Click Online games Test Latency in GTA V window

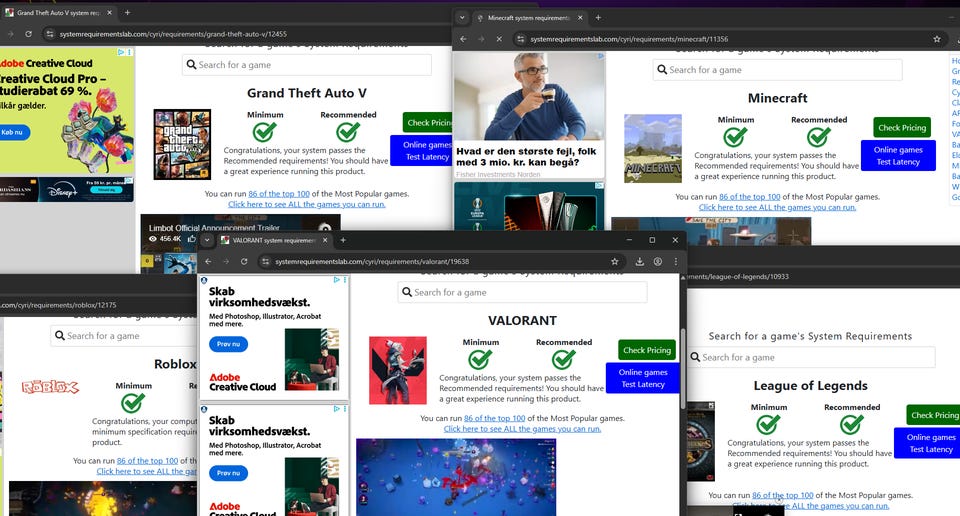[x=421, y=151]
